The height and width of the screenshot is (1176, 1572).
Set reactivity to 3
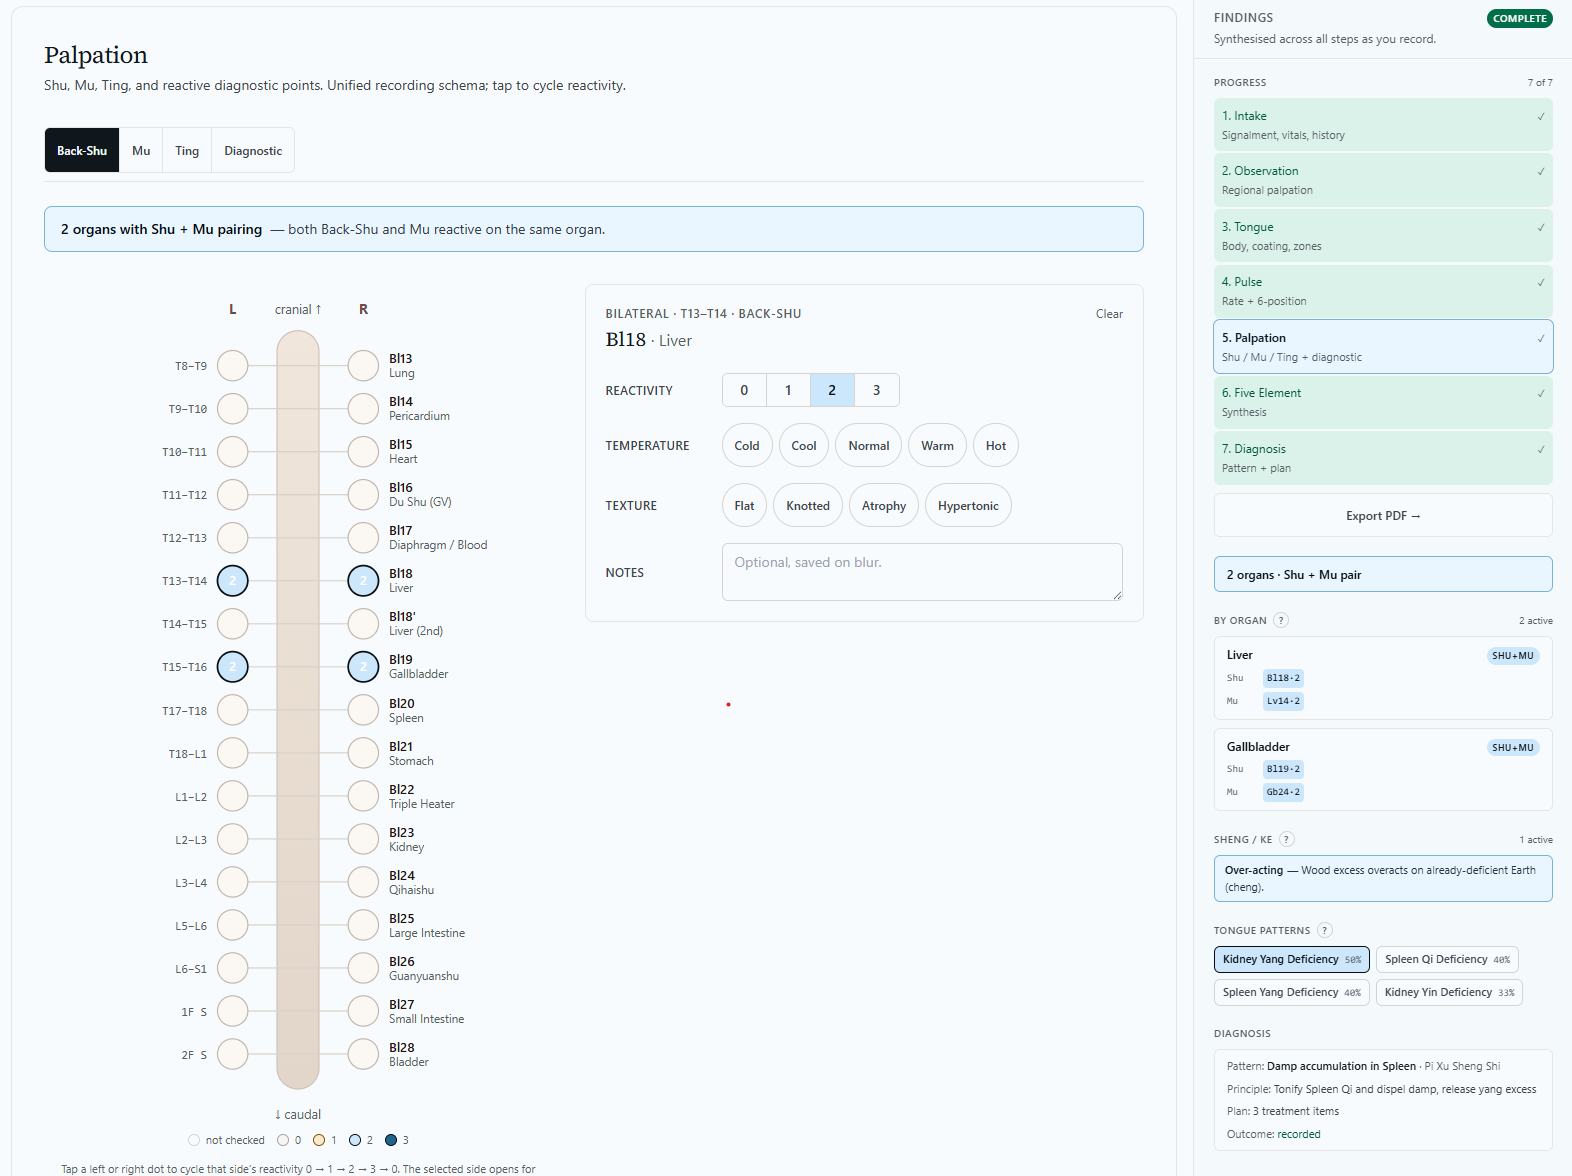877,390
